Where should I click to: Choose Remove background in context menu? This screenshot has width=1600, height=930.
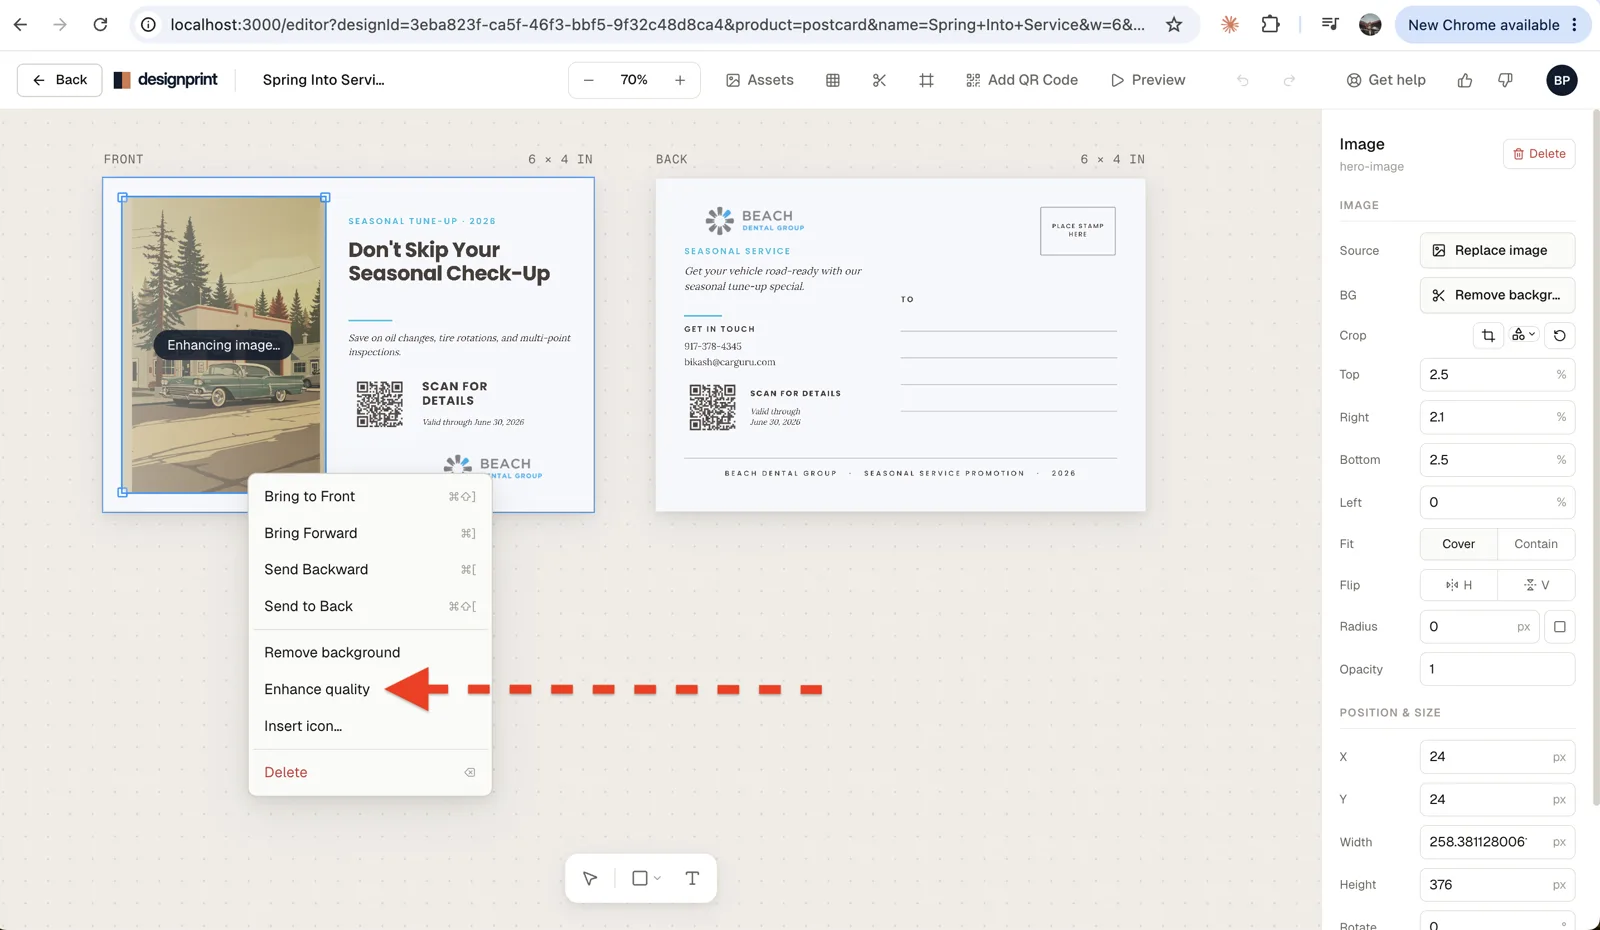pos(370,652)
